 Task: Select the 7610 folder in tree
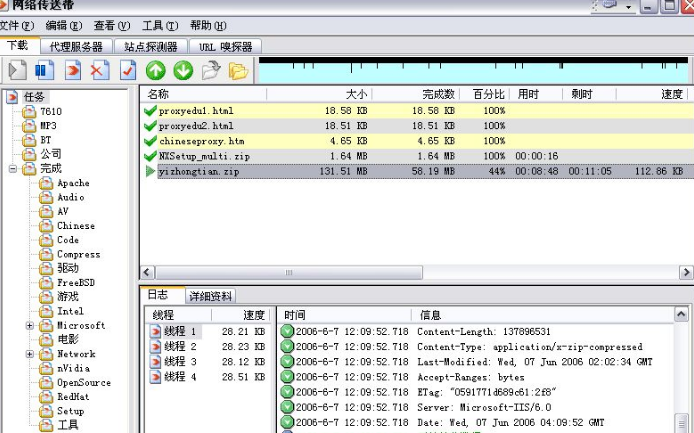click(51, 111)
